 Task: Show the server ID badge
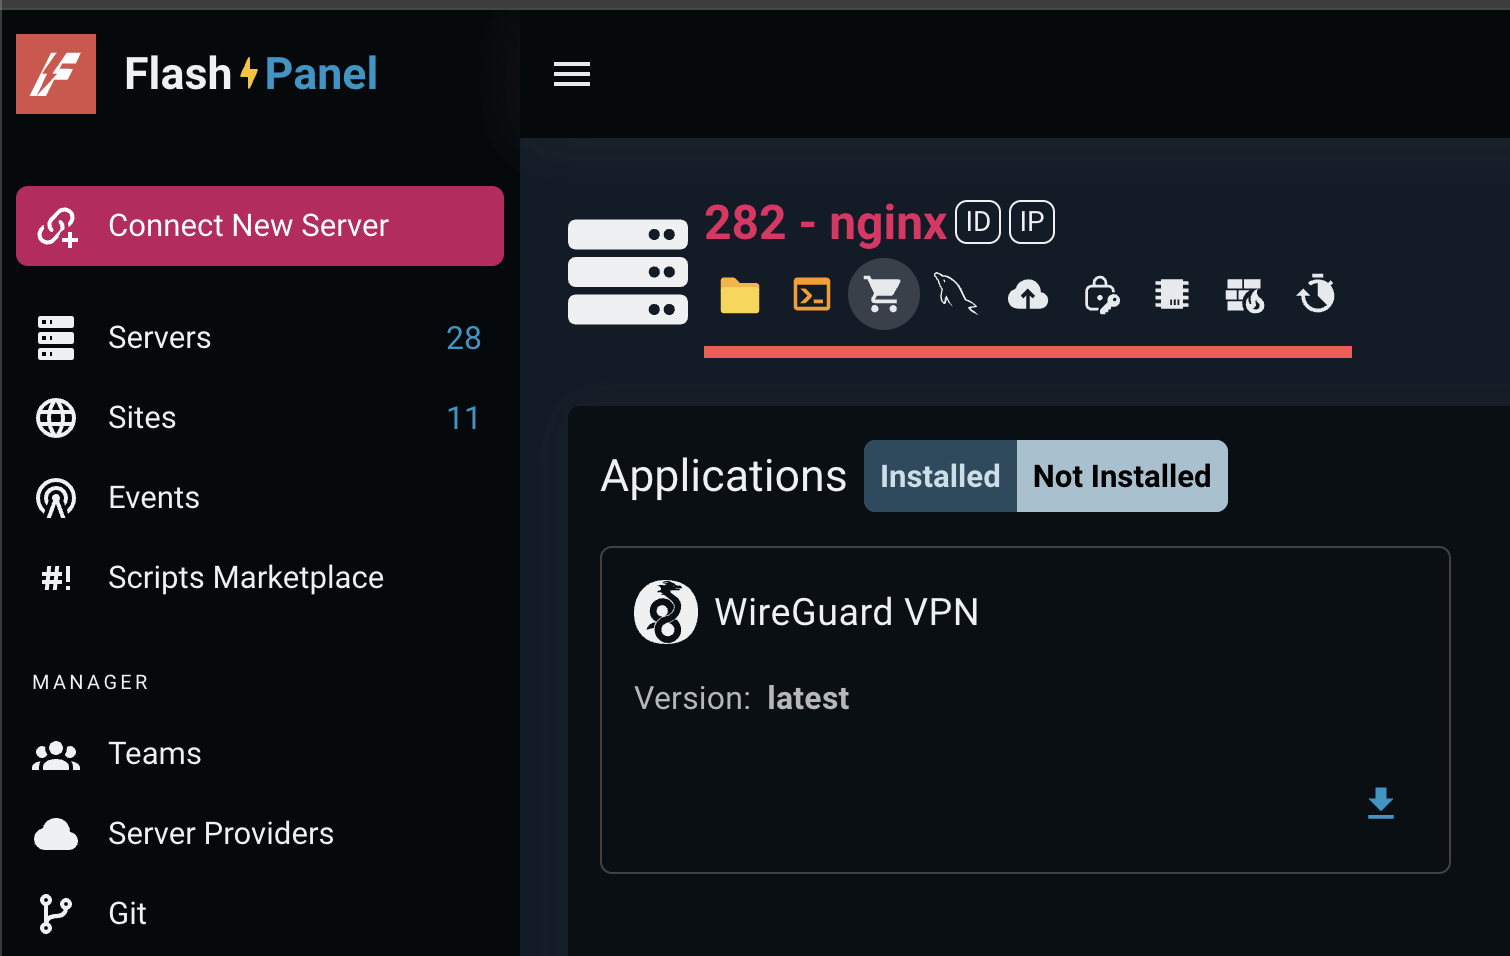977,222
